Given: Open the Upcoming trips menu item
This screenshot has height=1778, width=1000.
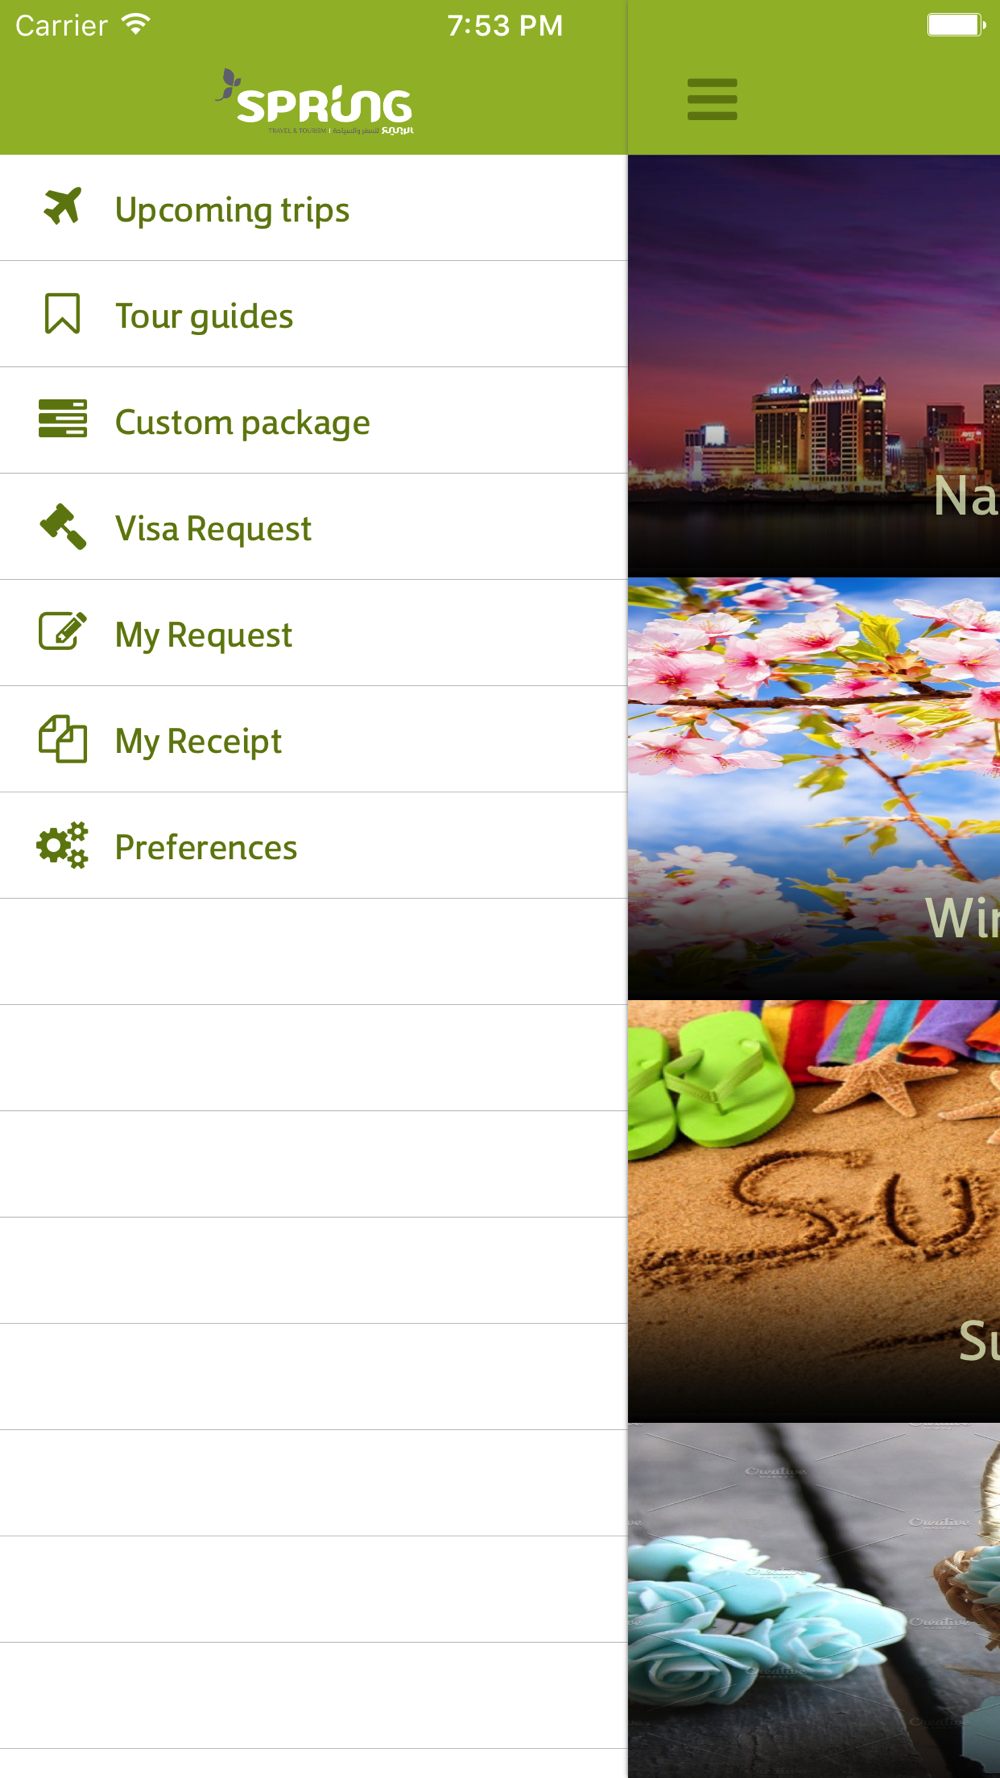Looking at the screenshot, I should [x=232, y=209].
